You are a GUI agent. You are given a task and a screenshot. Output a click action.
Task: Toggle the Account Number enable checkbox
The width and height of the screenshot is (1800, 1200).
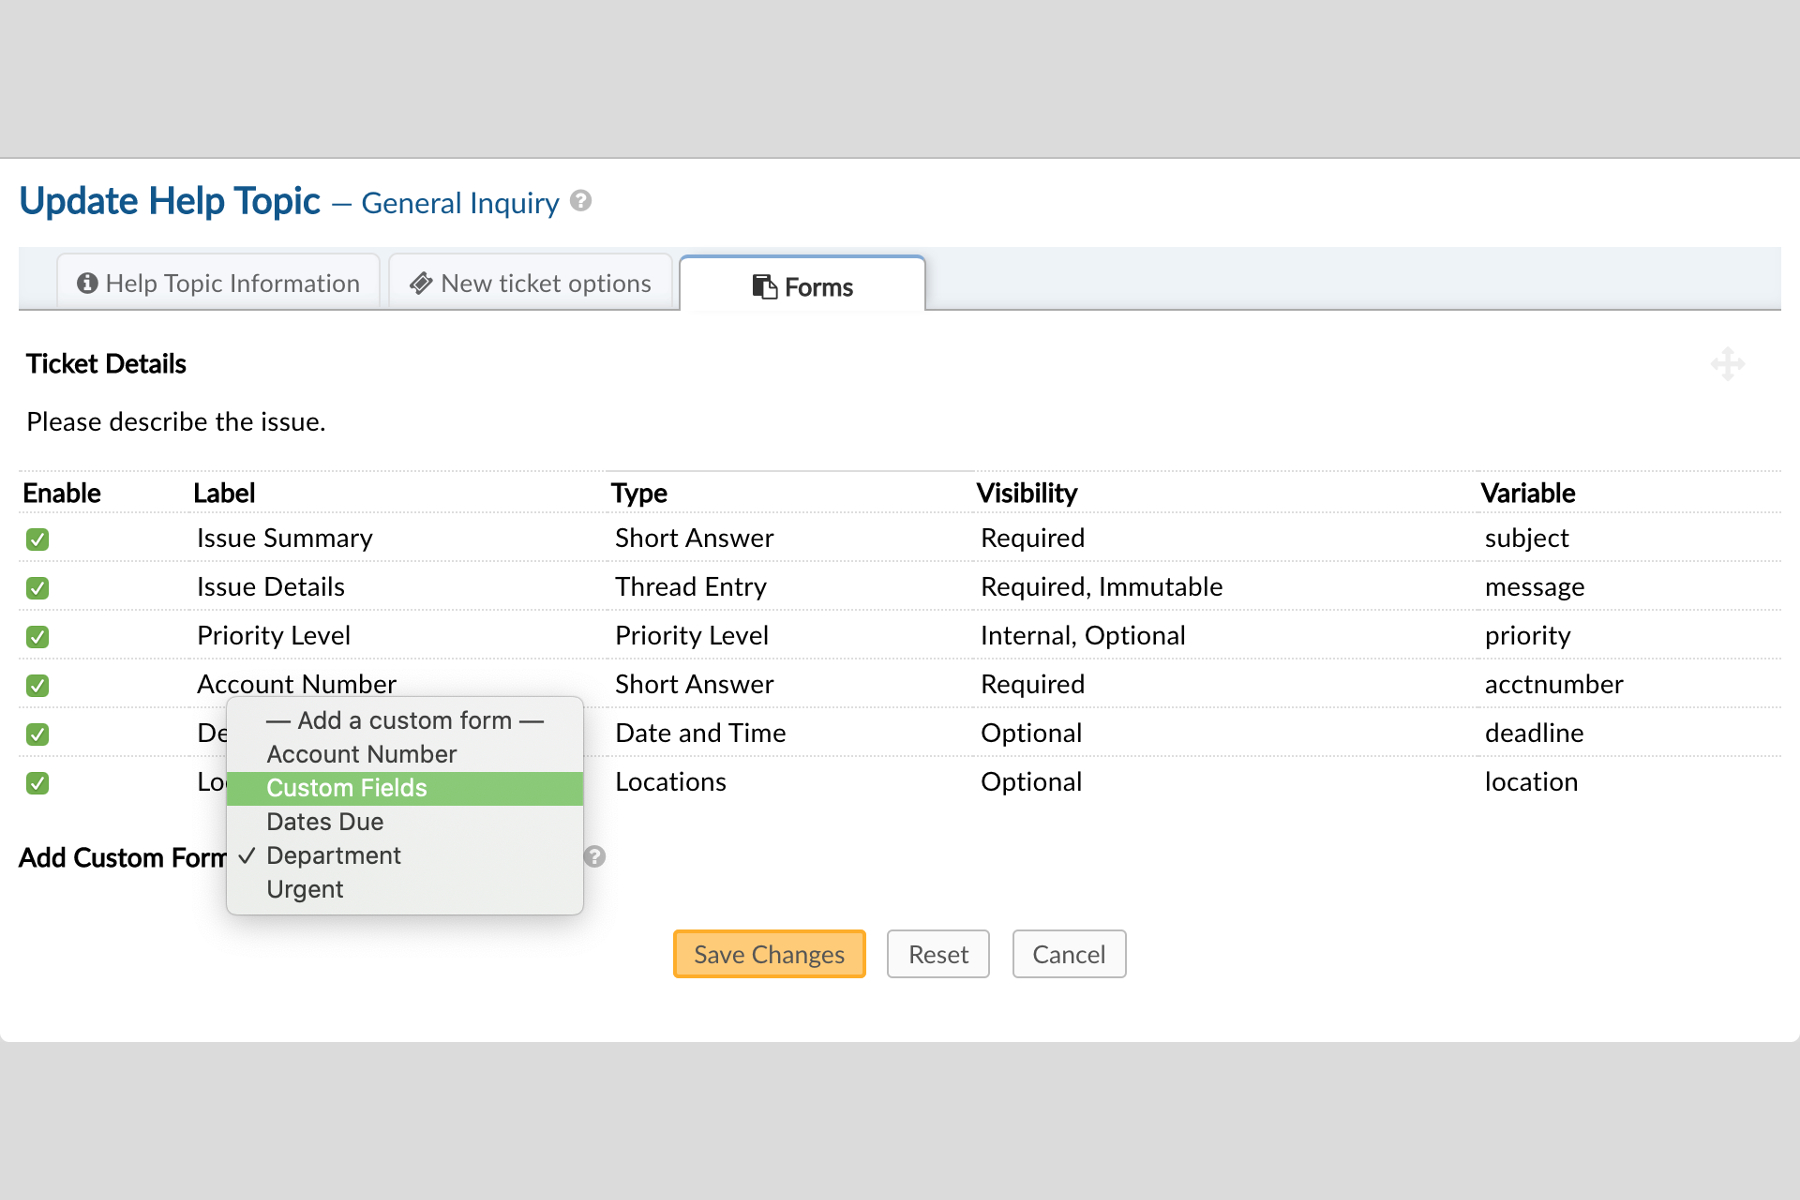(38, 686)
